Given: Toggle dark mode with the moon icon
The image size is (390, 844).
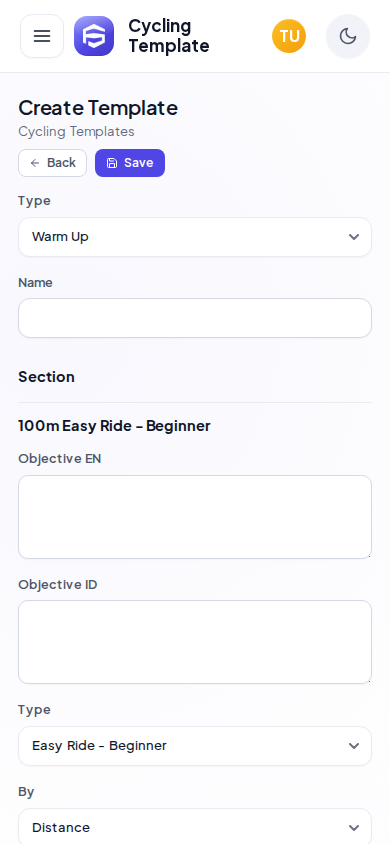Looking at the screenshot, I should tap(348, 36).
